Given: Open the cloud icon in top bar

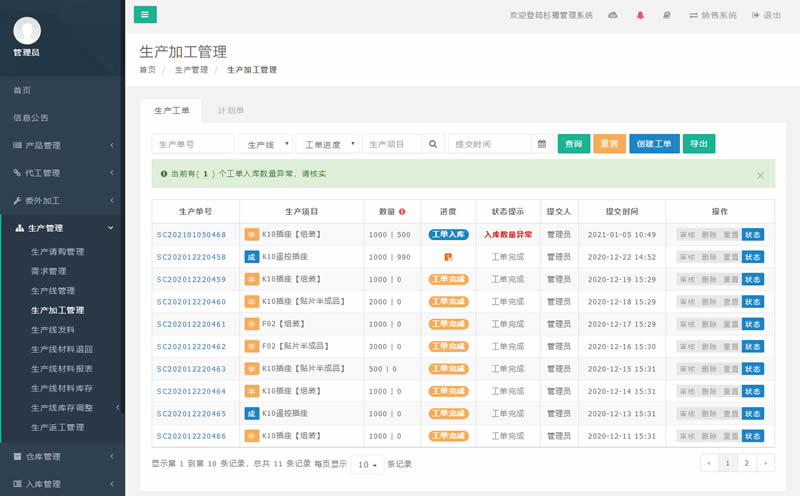Looking at the screenshot, I should (x=613, y=15).
